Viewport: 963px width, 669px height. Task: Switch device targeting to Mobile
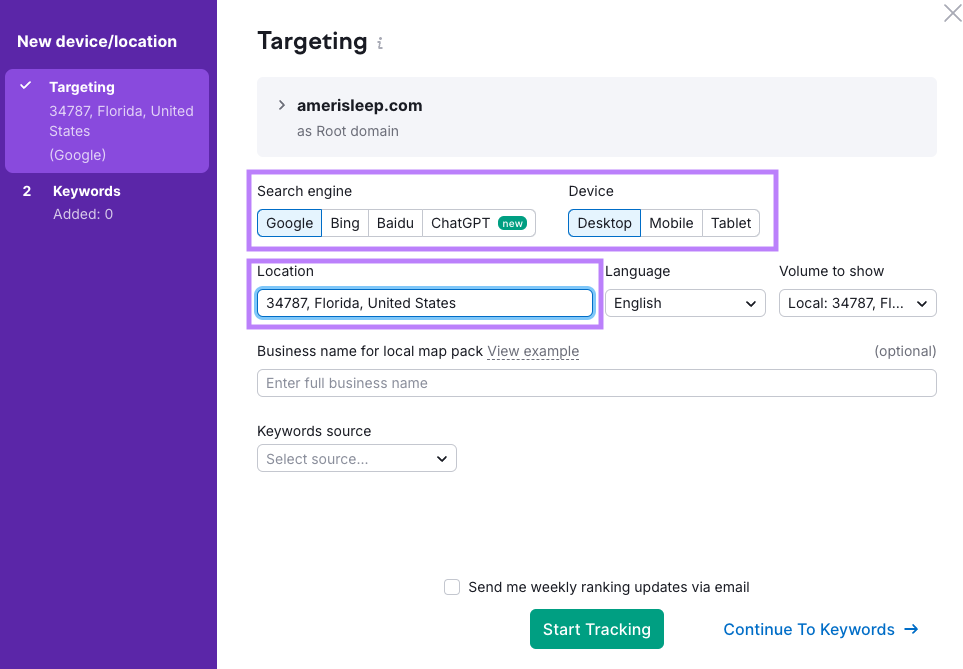671,223
